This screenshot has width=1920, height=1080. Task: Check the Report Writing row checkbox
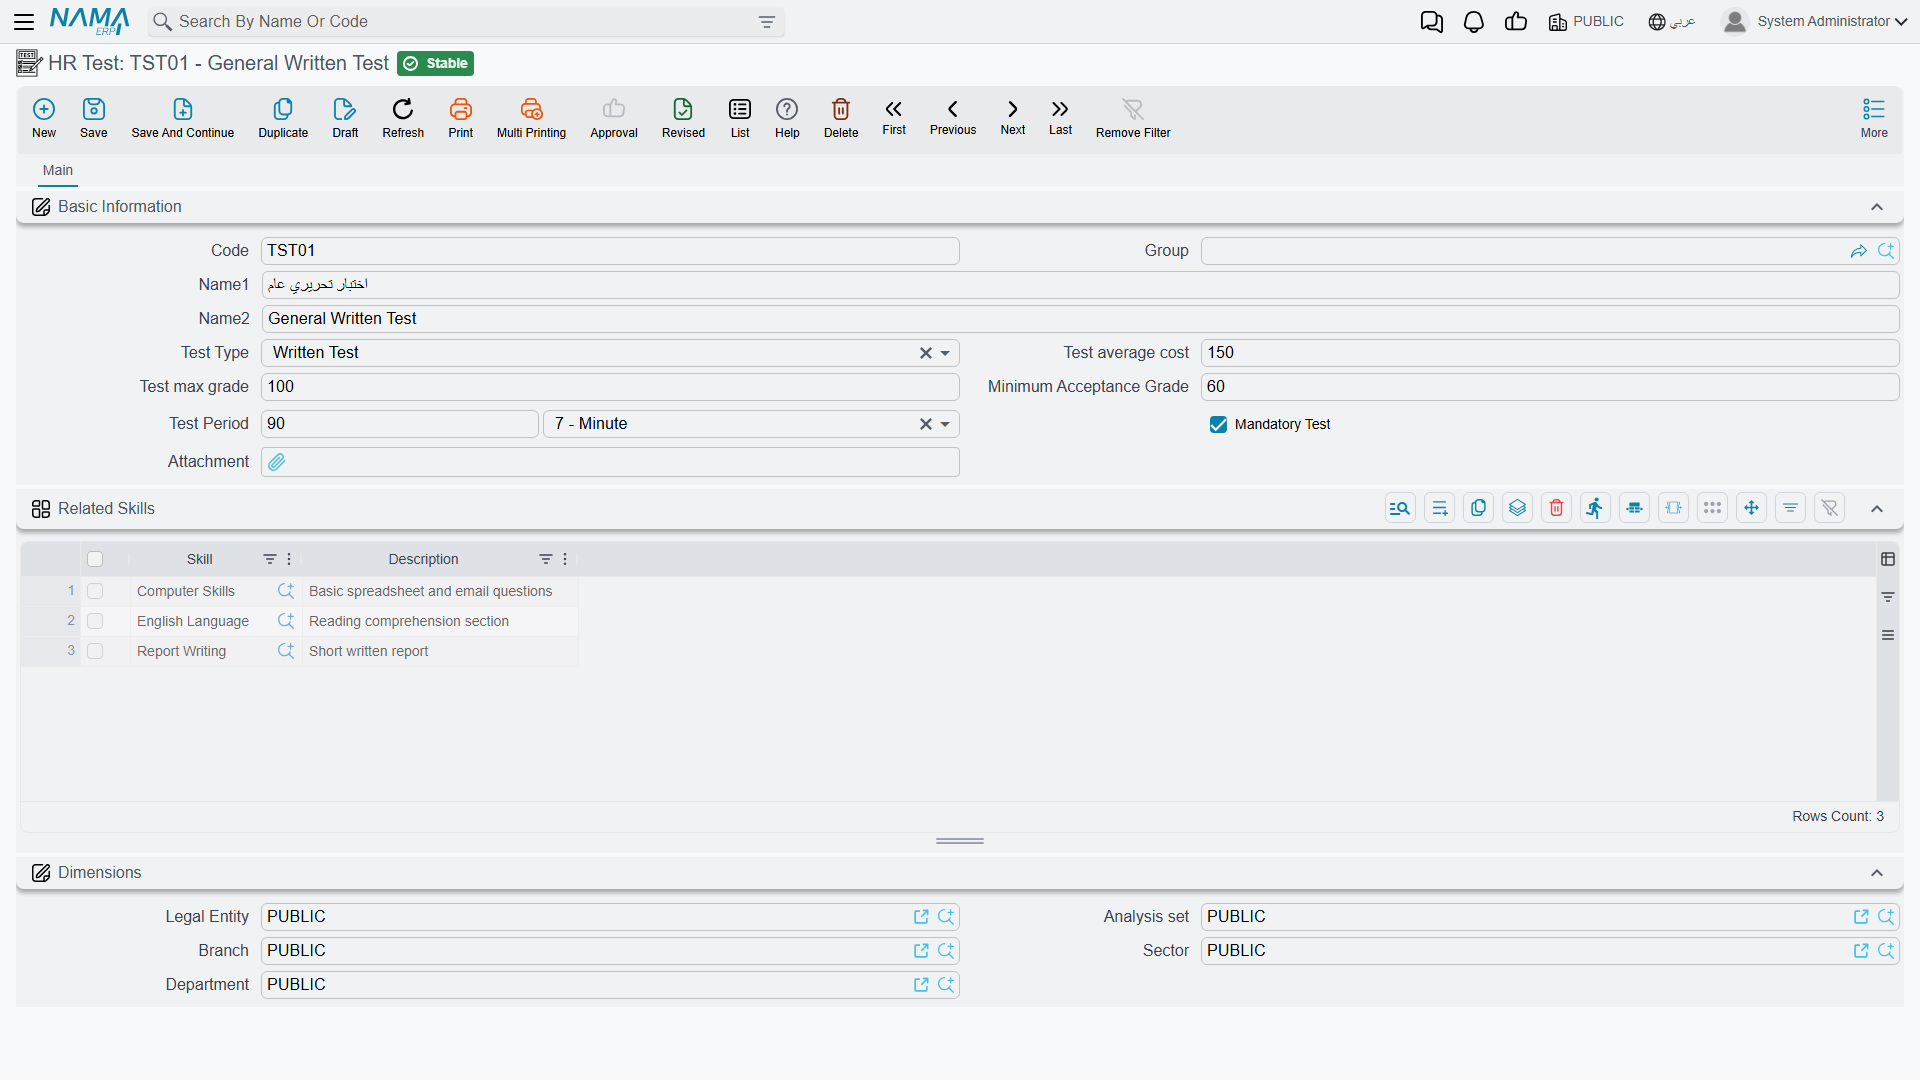coord(95,651)
